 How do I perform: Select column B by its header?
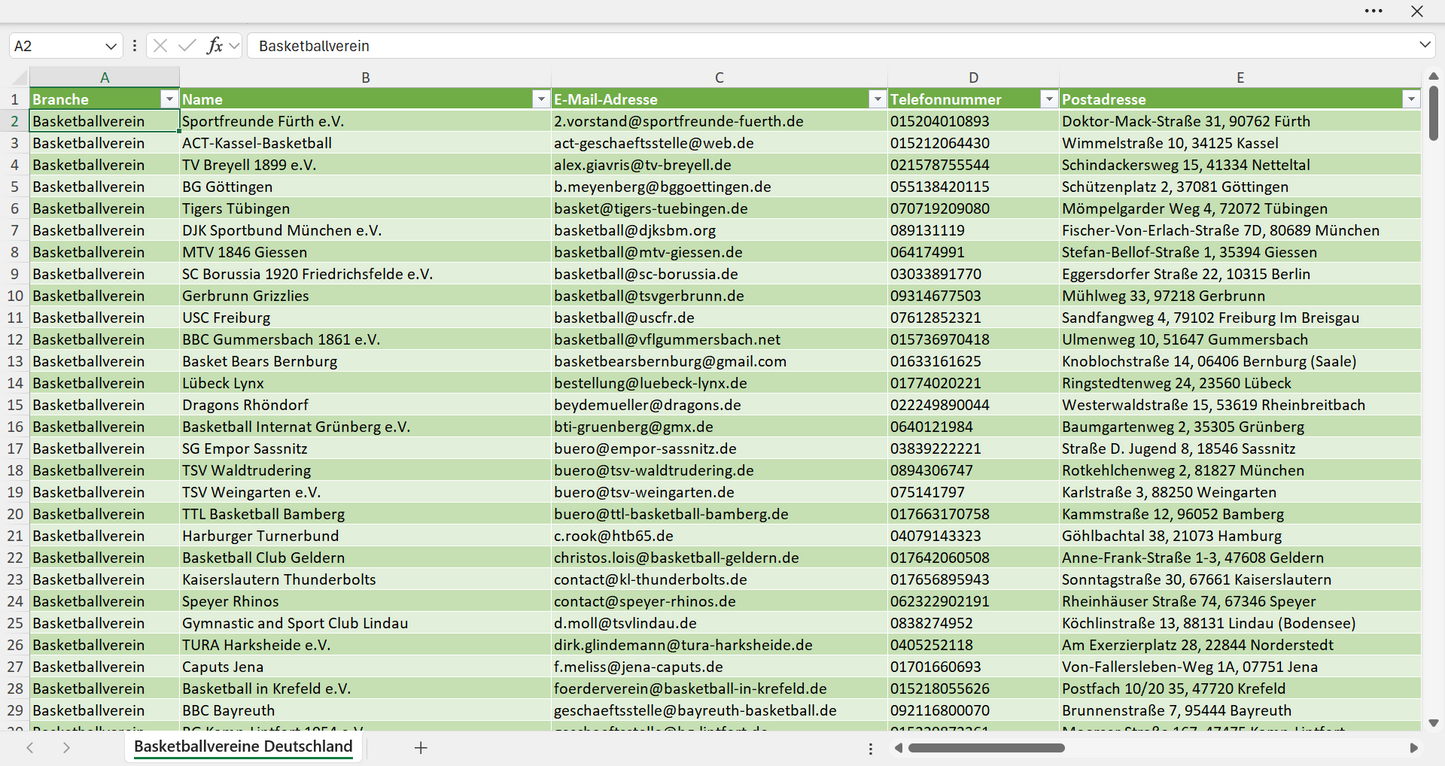pyautogui.click(x=366, y=77)
